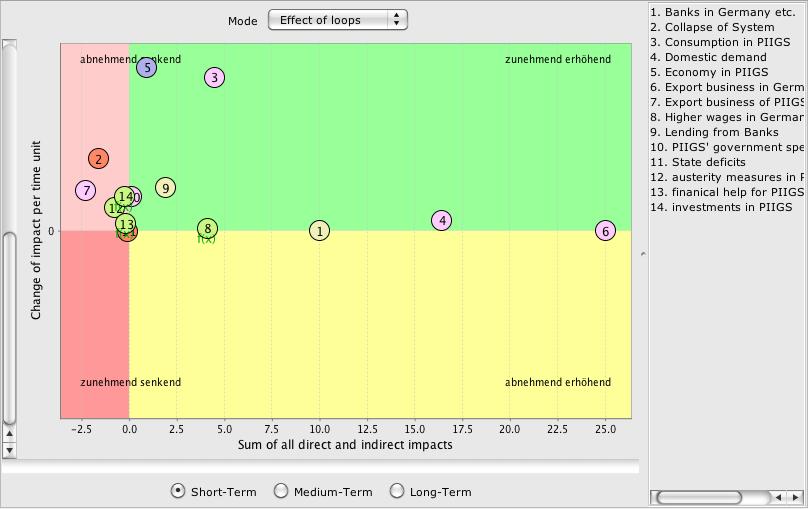Switch to Medium-Term view
The height and width of the screenshot is (509, 808).
click(x=281, y=491)
